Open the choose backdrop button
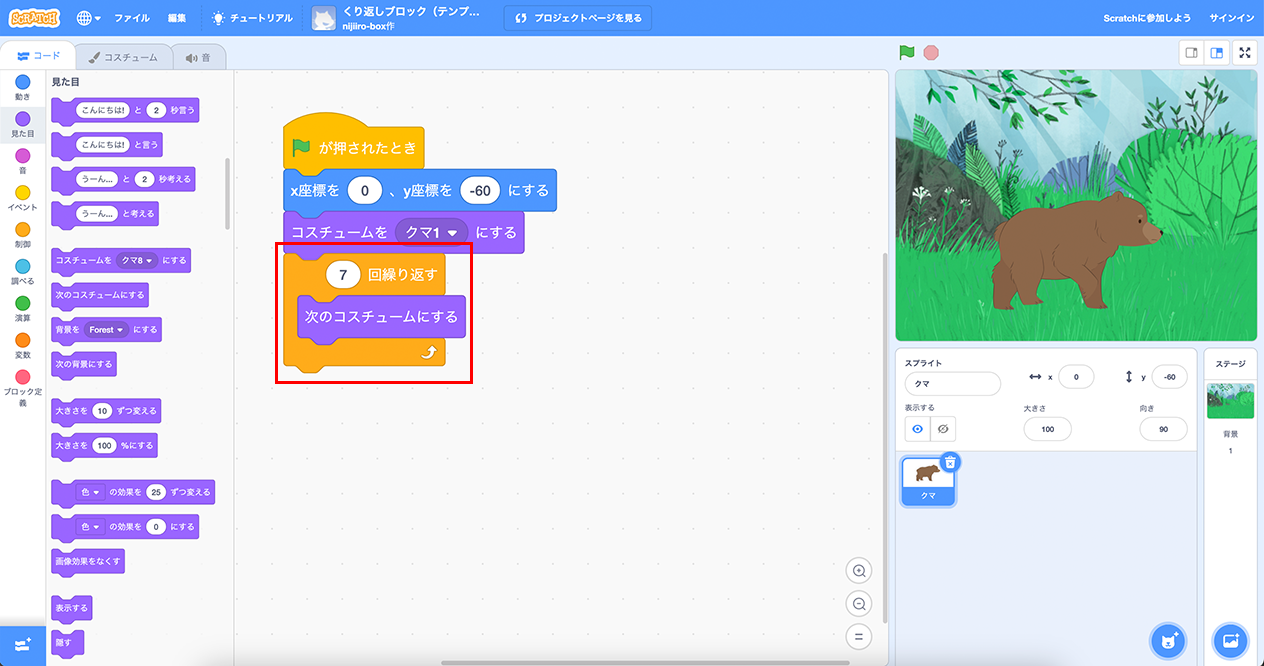This screenshot has width=1264, height=666. (1230, 640)
